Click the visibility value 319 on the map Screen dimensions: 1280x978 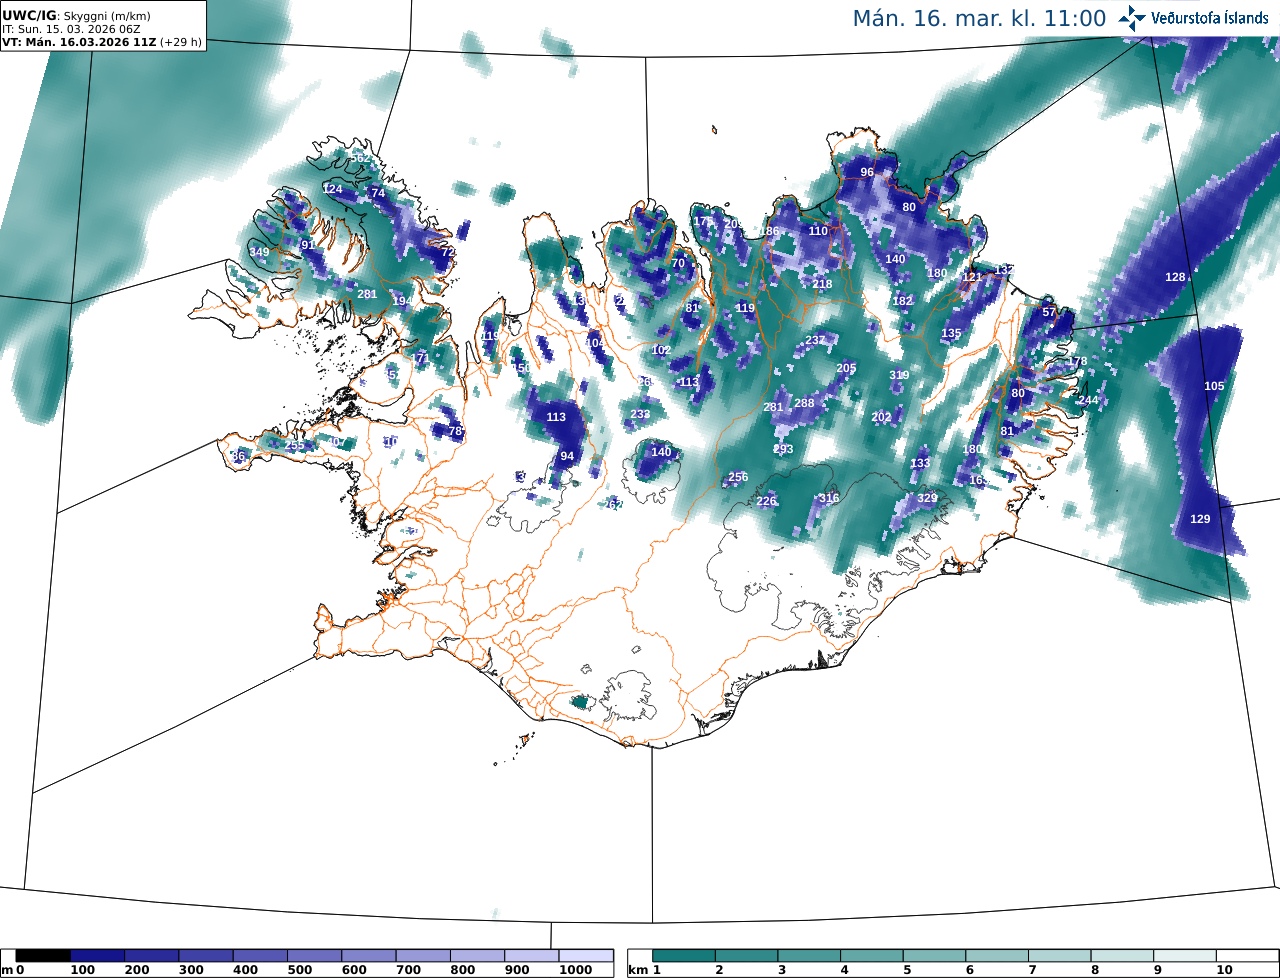[x=899, y=375]
